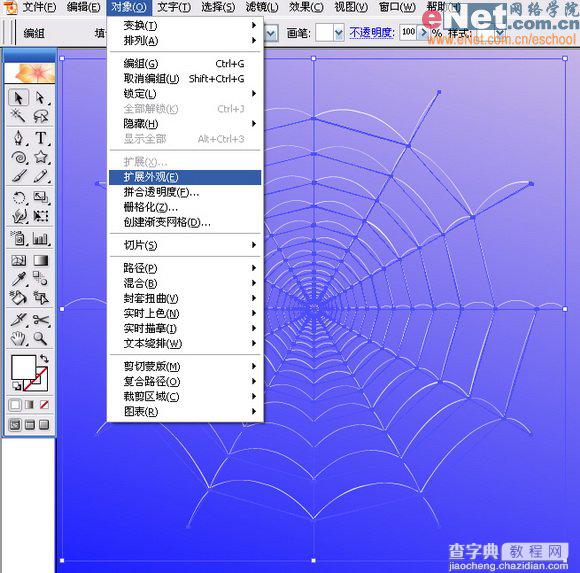Open the 视图(V) menu
The height and width of the screenshot is (573, 580).
click(x=351, y=7)
